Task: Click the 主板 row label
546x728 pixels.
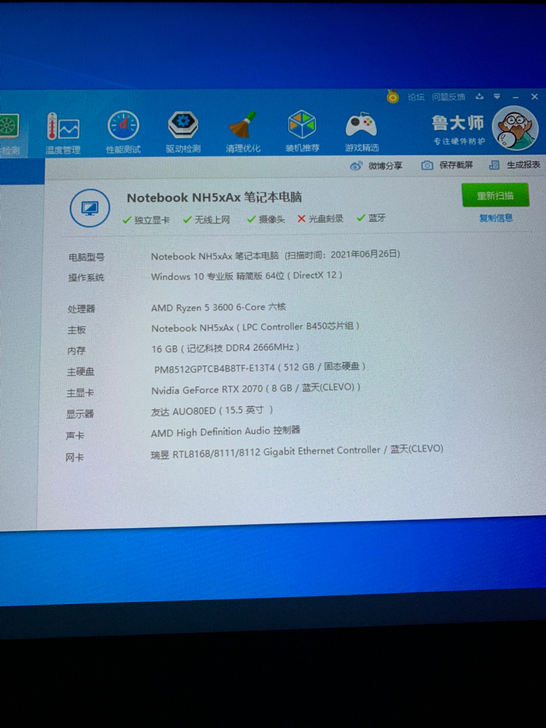Action: 77,330
